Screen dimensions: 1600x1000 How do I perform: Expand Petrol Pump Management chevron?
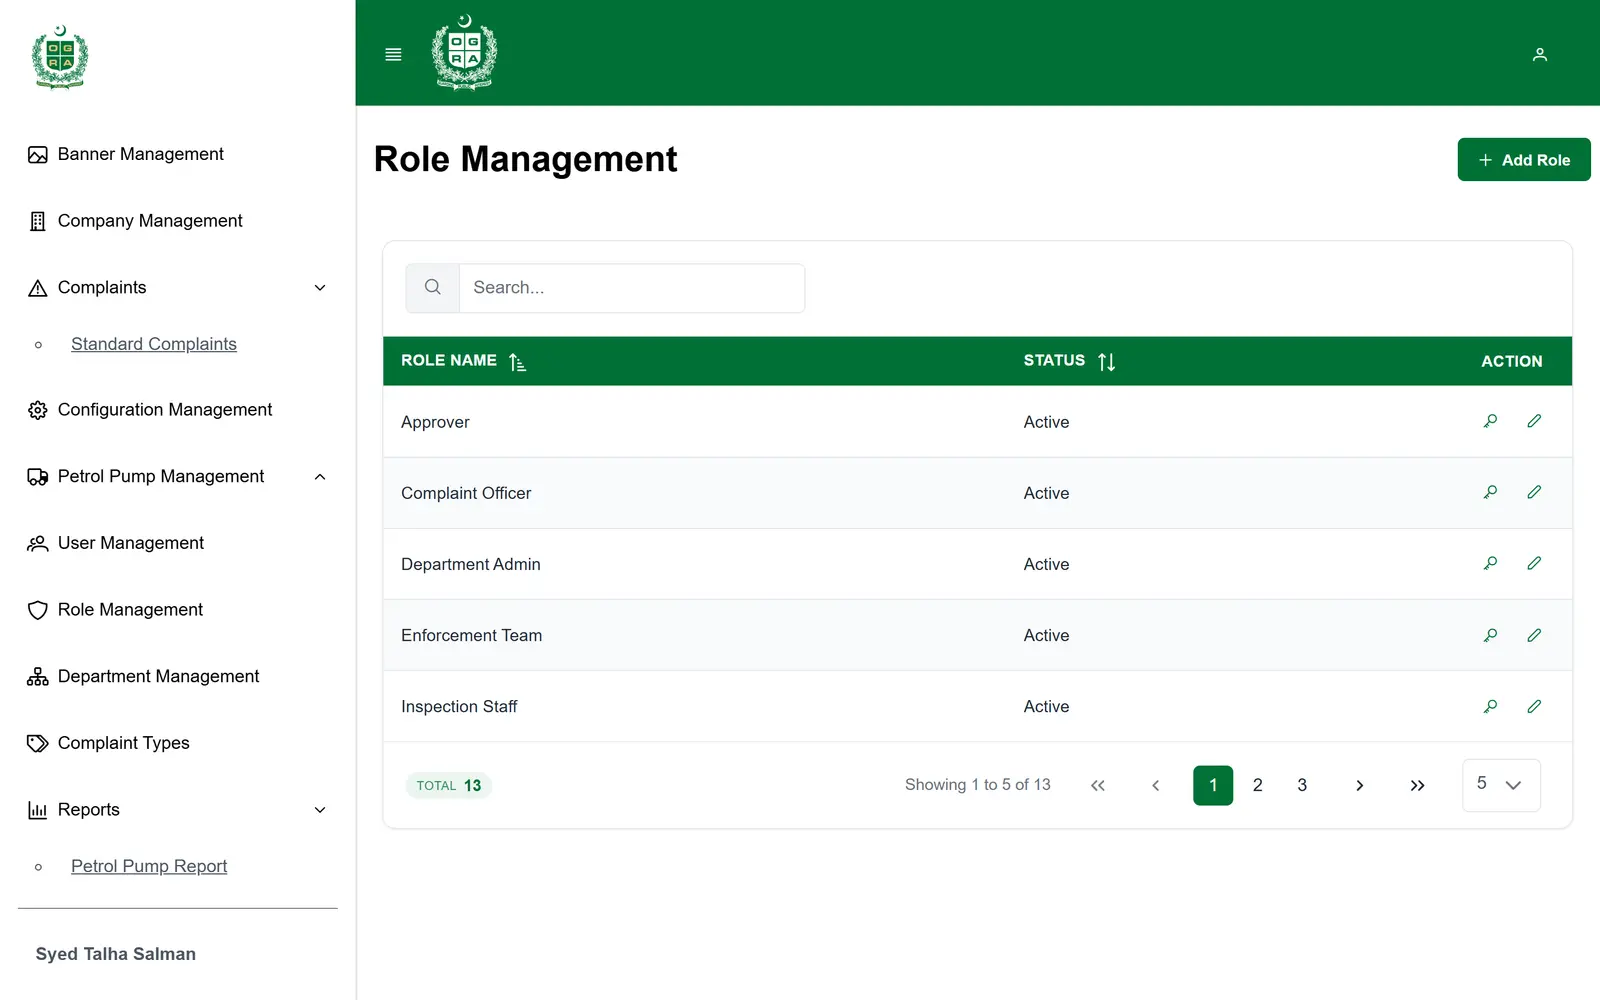tap(320, 477)
